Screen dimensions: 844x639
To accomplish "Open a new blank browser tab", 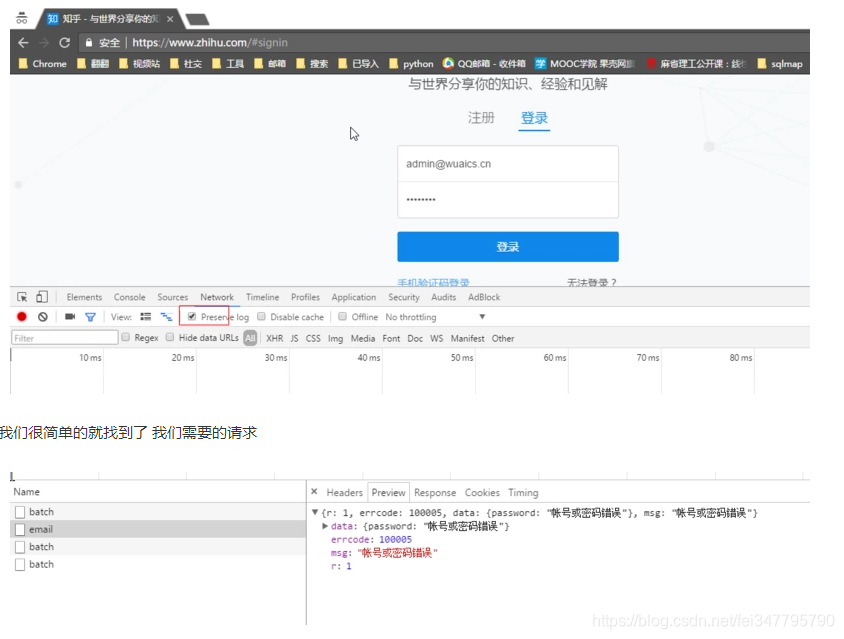I will point(197,20).
